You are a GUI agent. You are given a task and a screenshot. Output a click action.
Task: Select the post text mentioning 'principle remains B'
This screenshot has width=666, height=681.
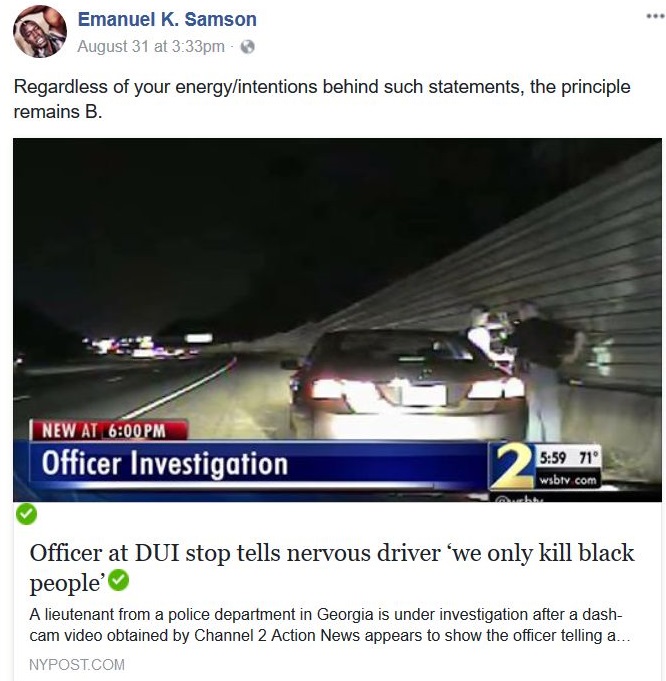click(x=322, y=99)
